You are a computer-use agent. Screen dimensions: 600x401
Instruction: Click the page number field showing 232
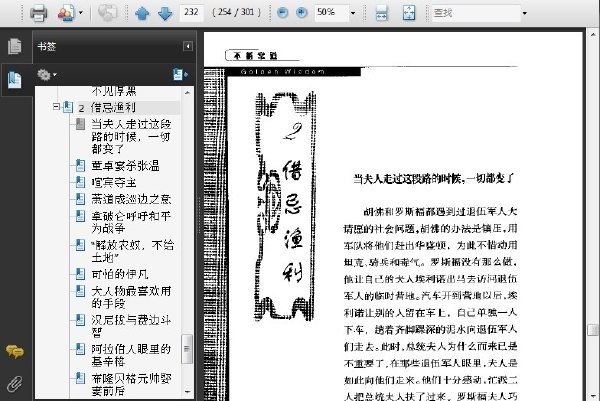(x=191, y=12)
